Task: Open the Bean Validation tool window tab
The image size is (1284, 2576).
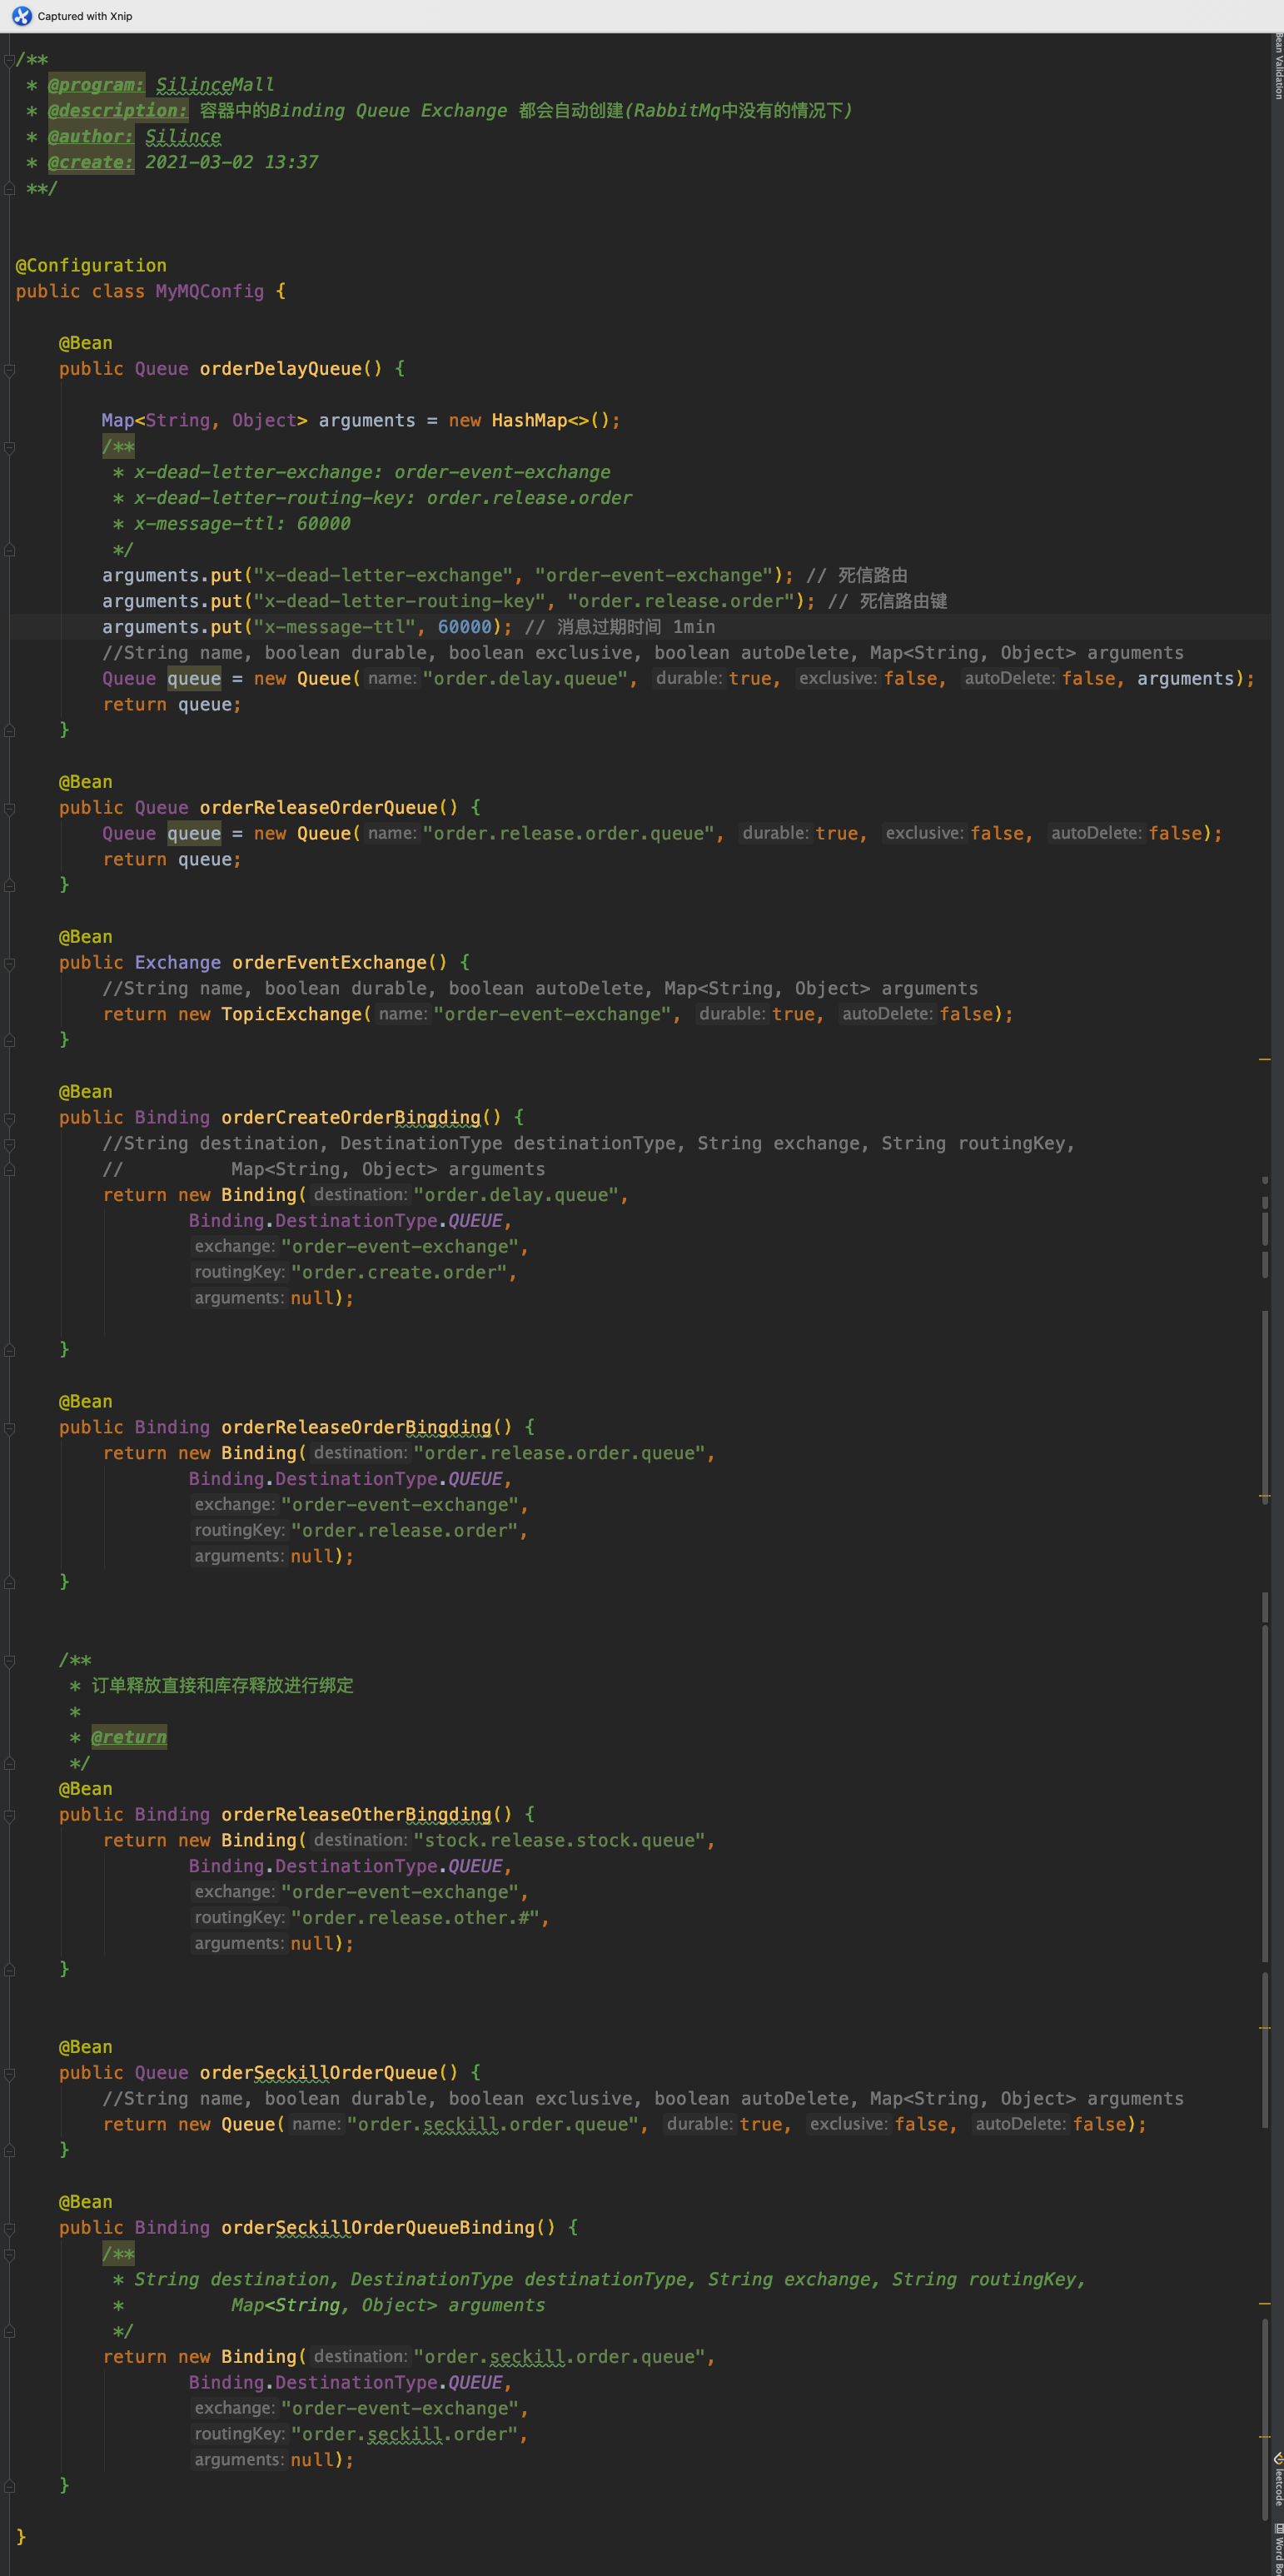Action: [1278, 66]
